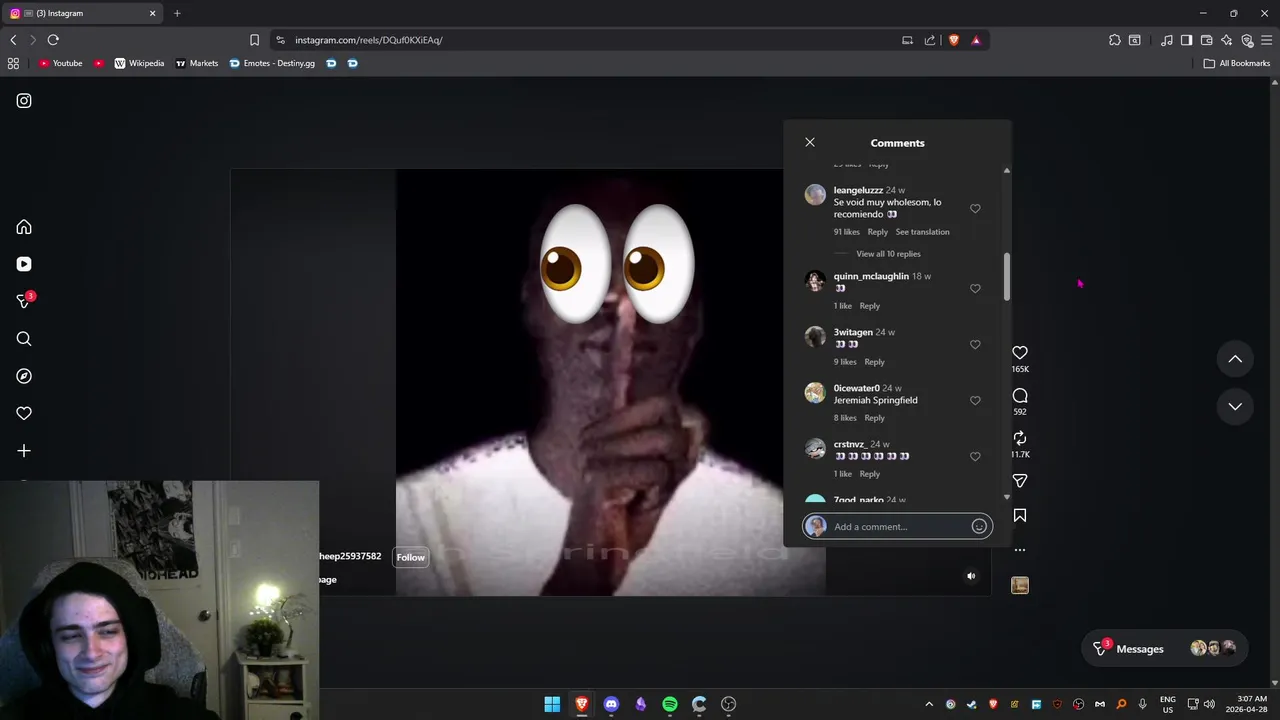Open Brave Shields lion icon

(x=954, y=40)
